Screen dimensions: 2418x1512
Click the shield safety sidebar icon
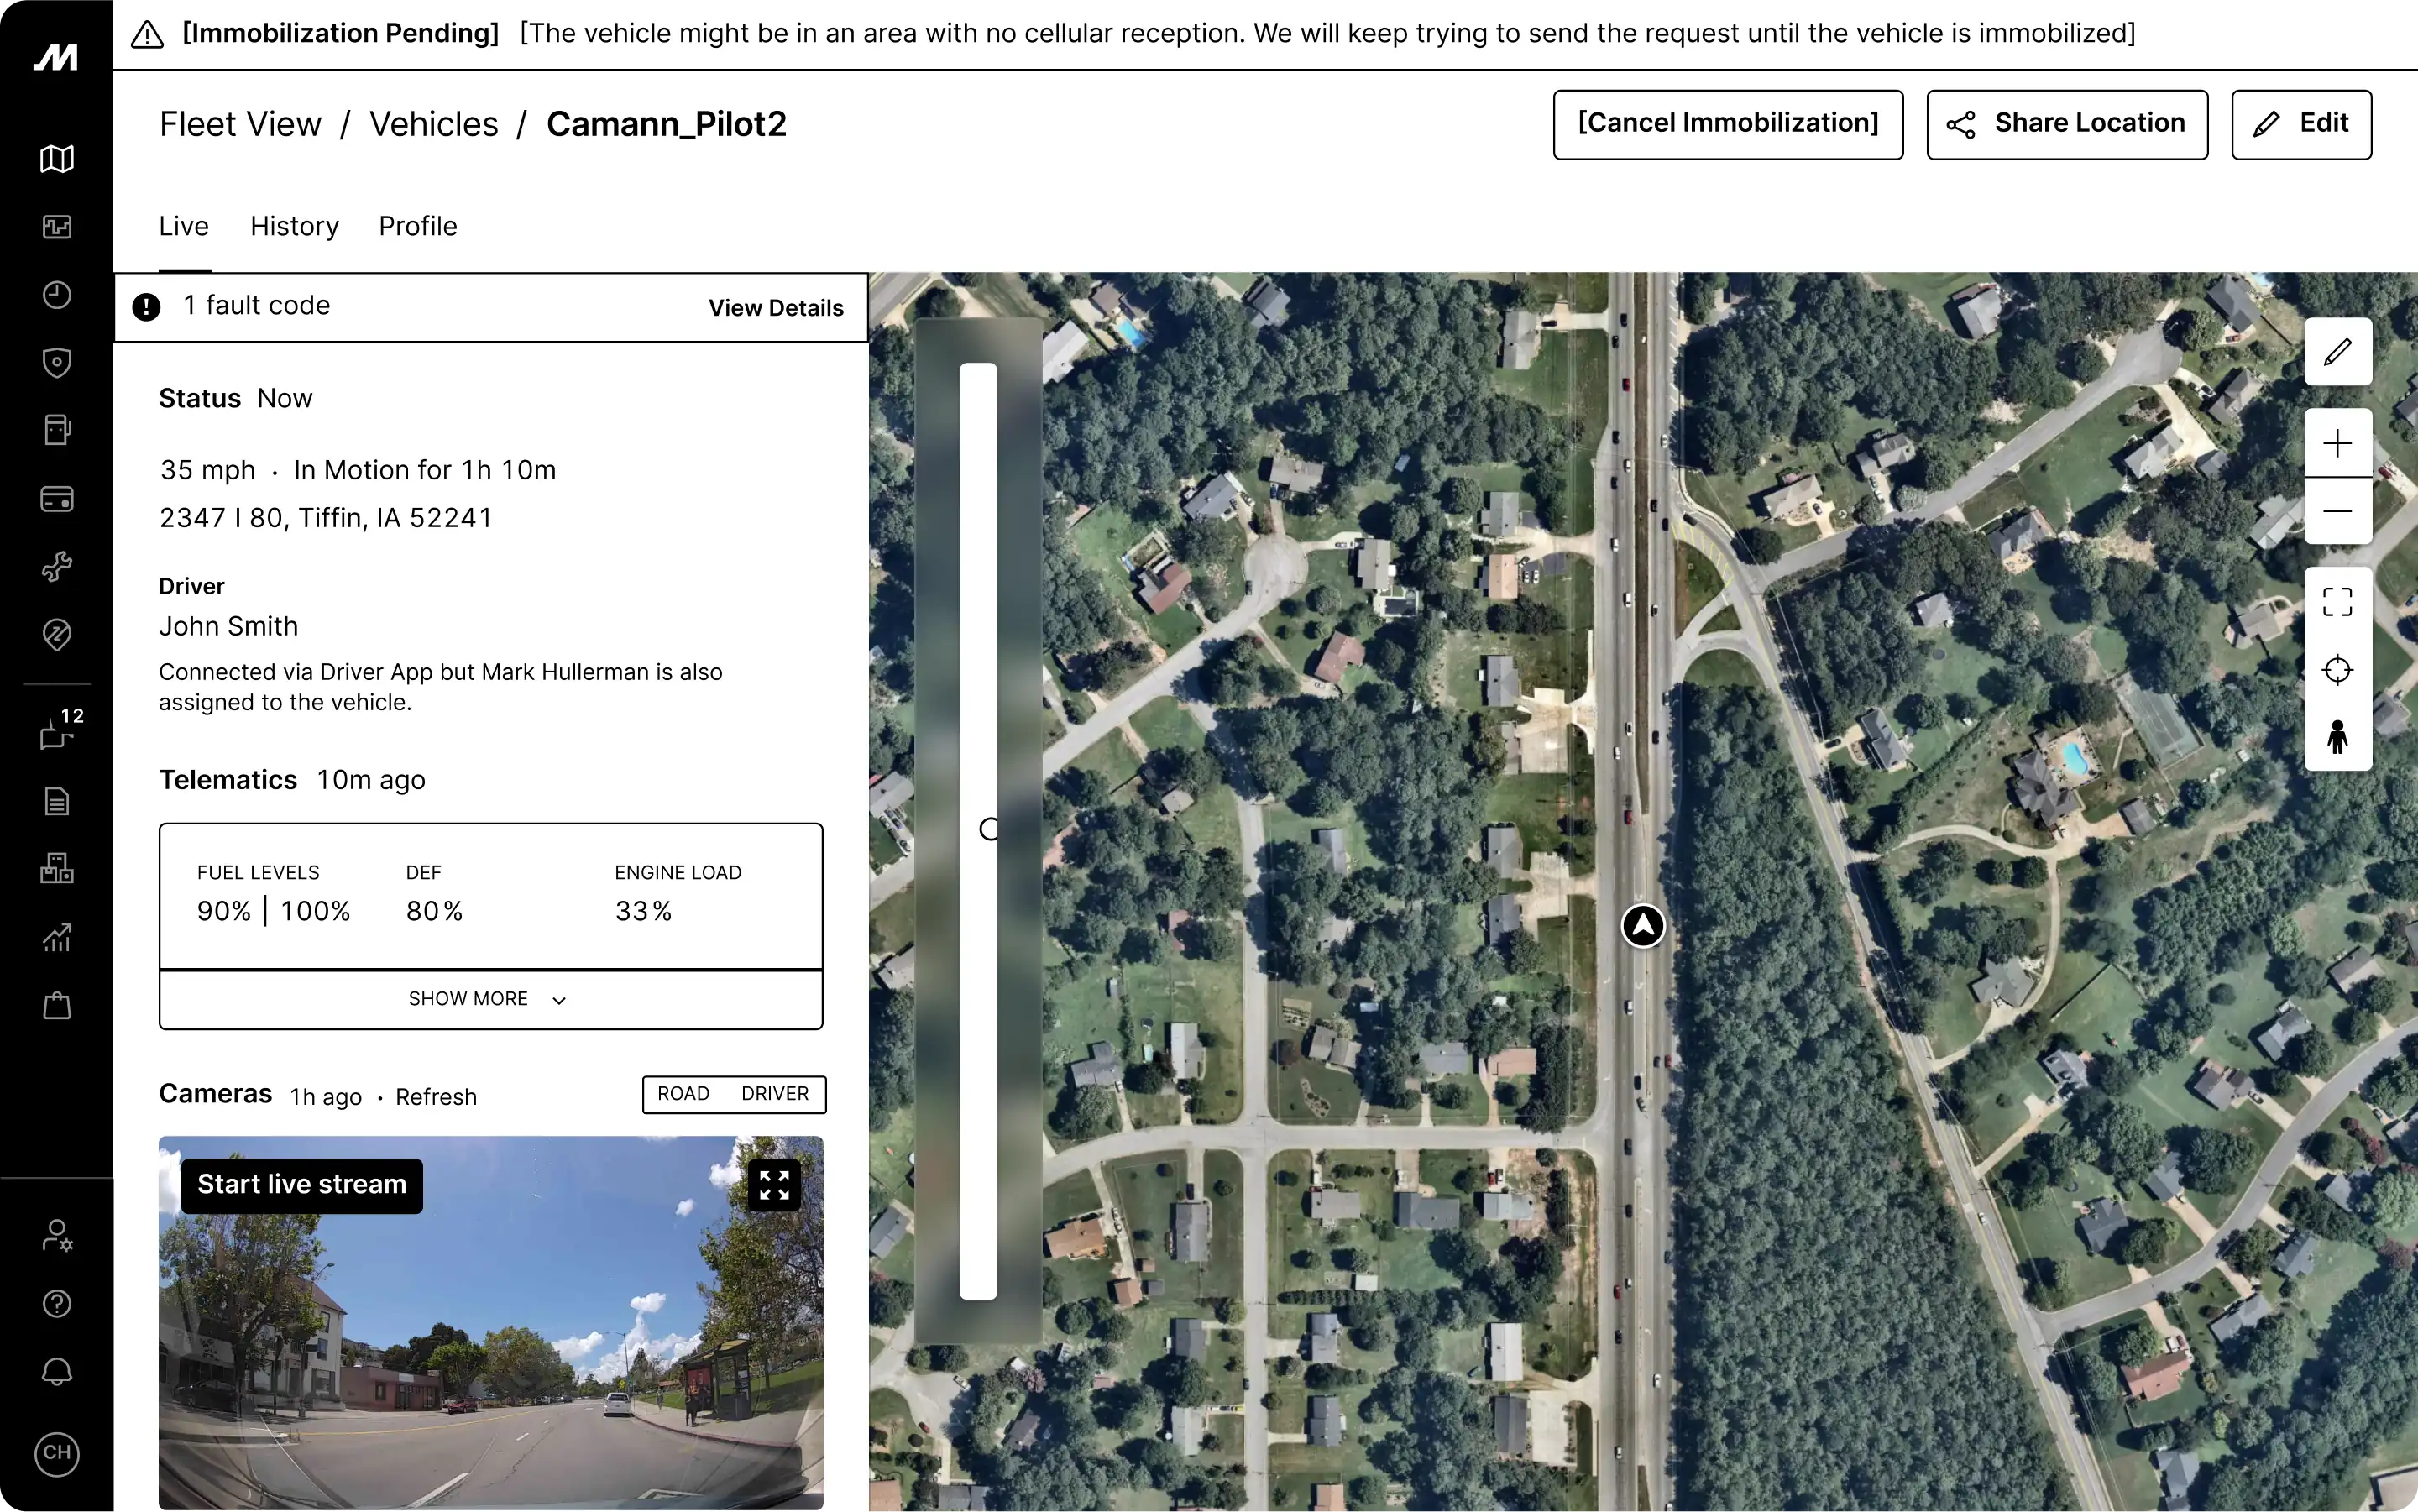click(x=57, y=362)
